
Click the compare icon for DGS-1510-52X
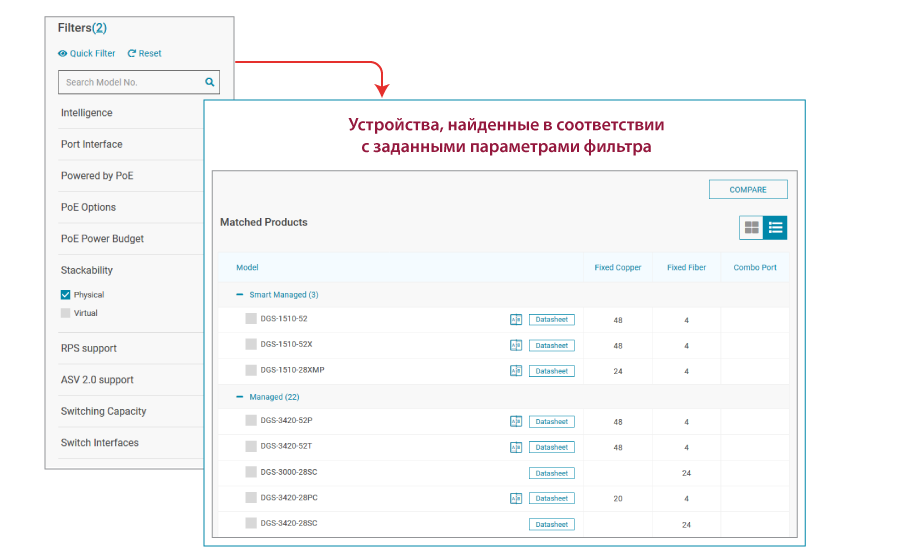coord(516,345)
